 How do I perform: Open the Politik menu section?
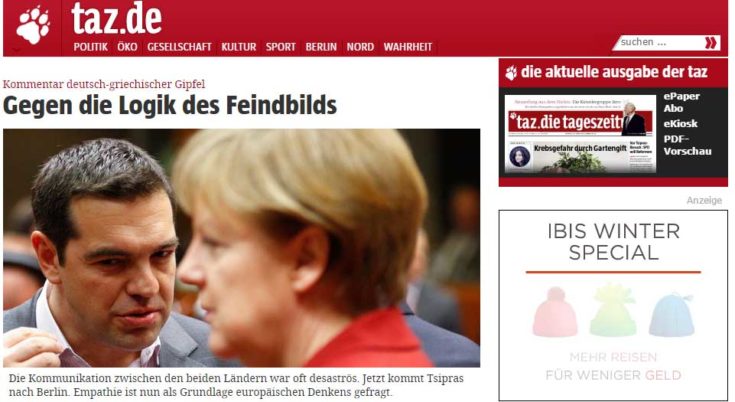click(90, 47)
